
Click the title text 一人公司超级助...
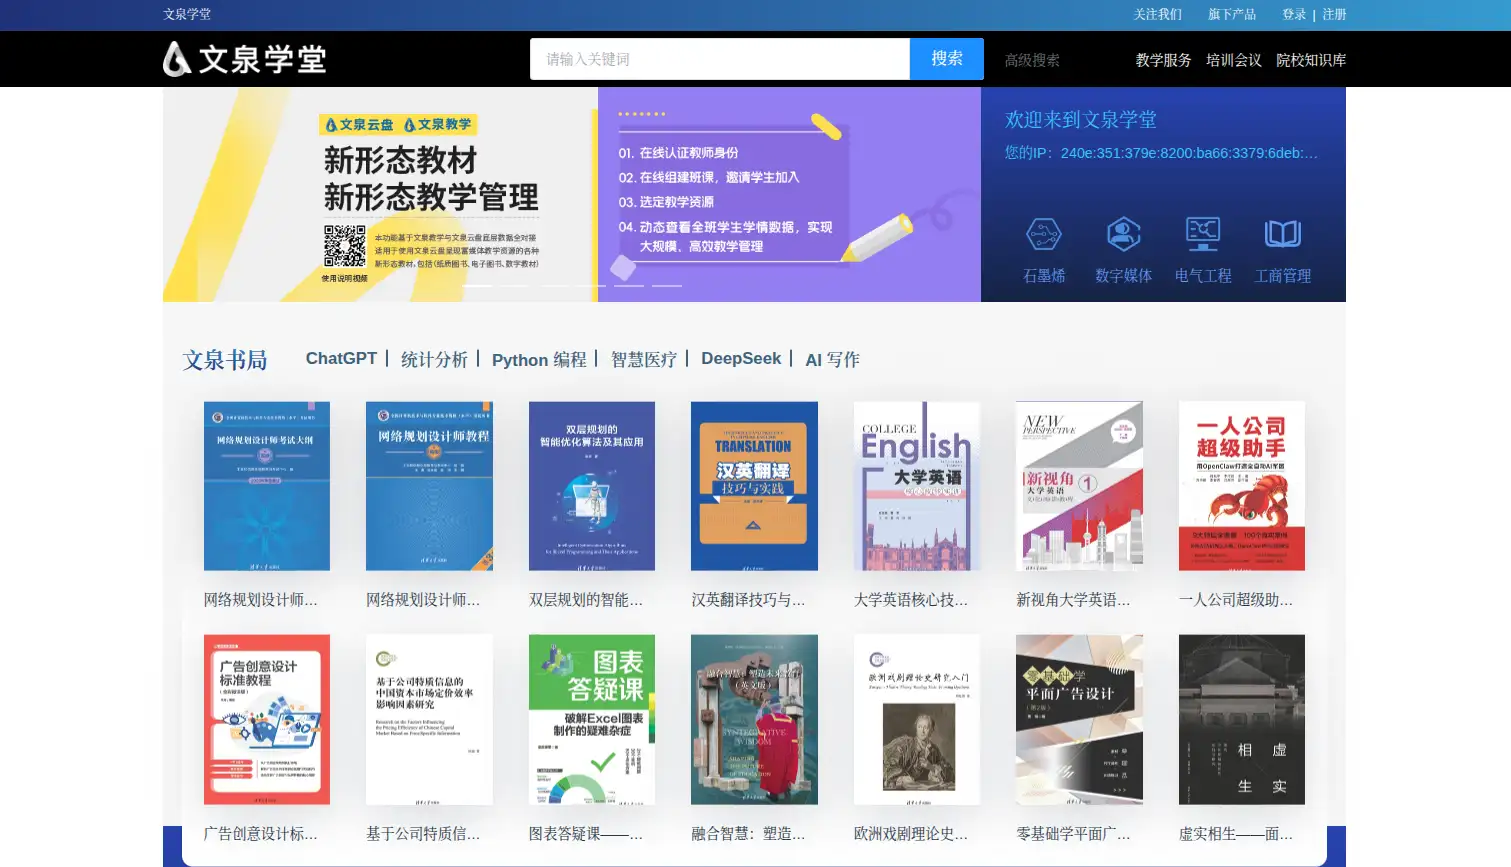(1235, 600)
